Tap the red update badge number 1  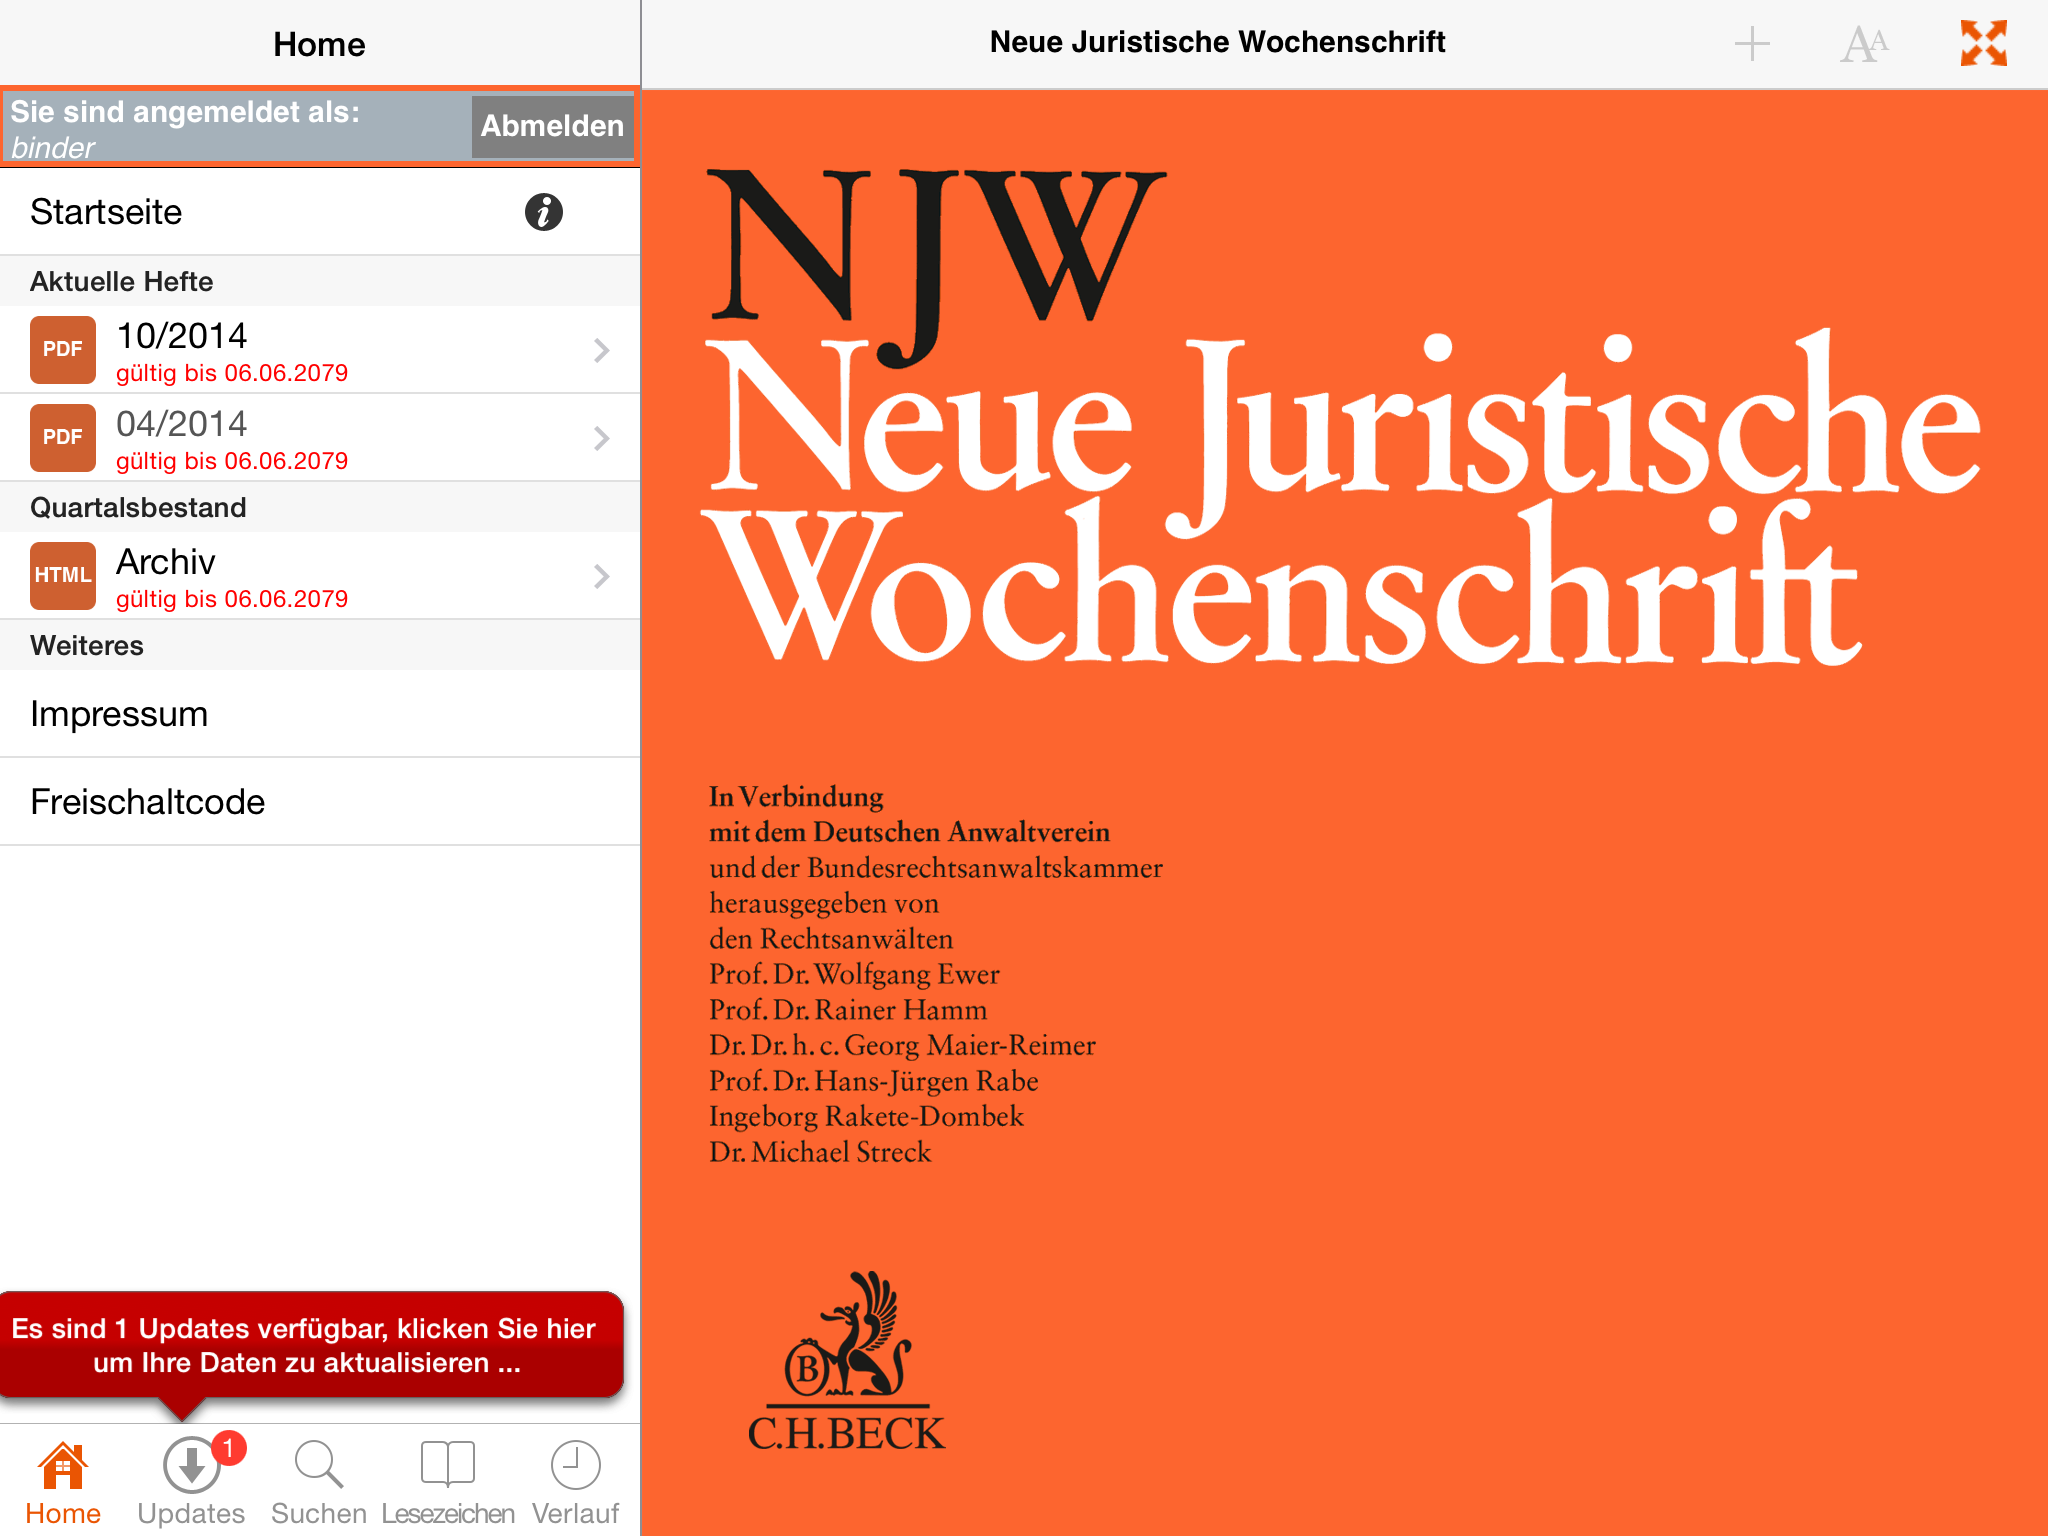coord(229,1448)
